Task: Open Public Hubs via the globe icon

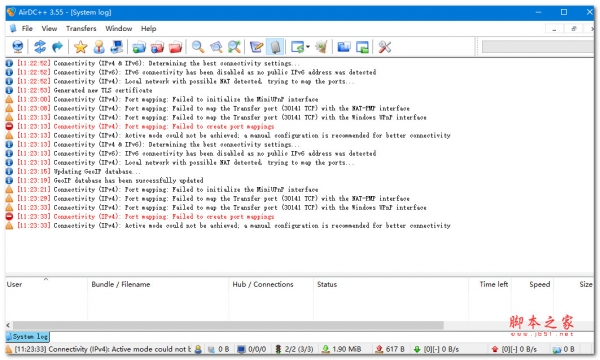Action: 18,47
